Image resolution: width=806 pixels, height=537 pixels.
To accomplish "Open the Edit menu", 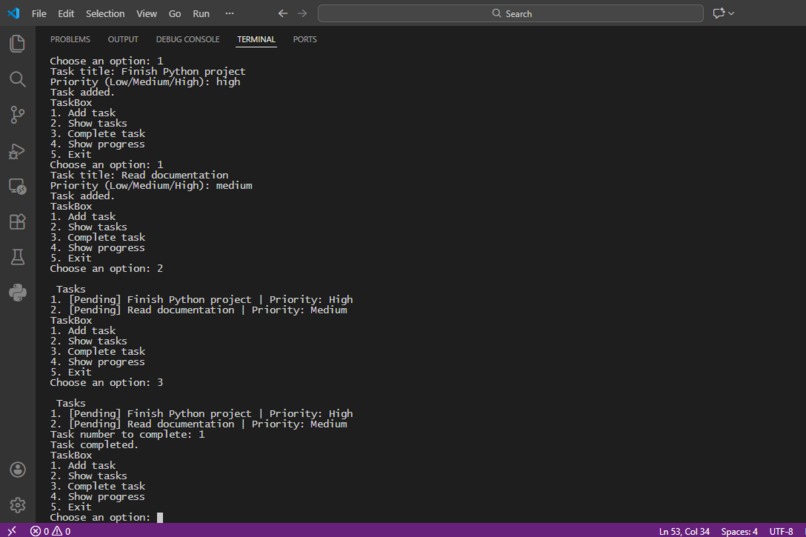I will (x=66, y=14).
